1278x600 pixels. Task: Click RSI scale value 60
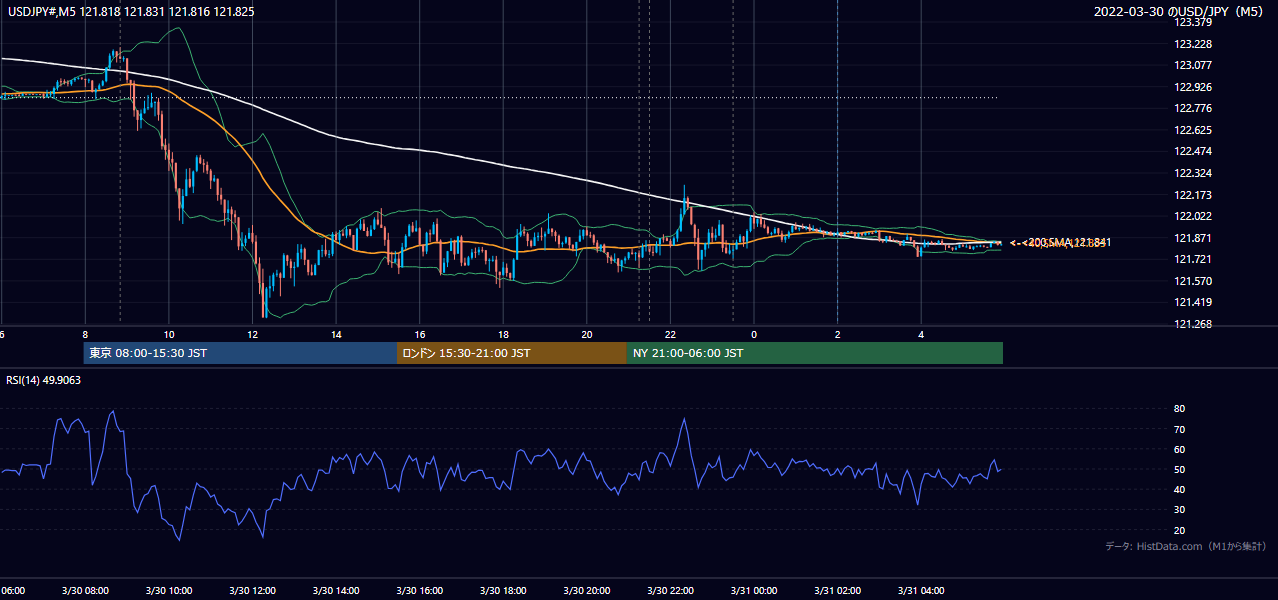[x=1179, y=449]
